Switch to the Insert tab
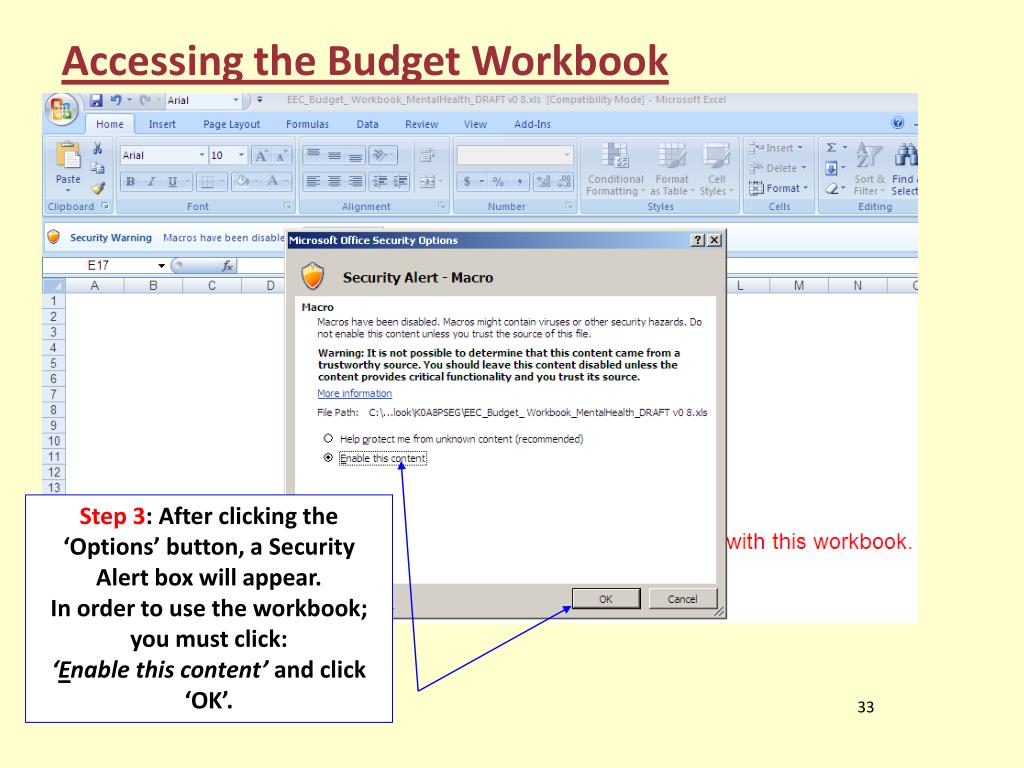 (x=162, y=124)
